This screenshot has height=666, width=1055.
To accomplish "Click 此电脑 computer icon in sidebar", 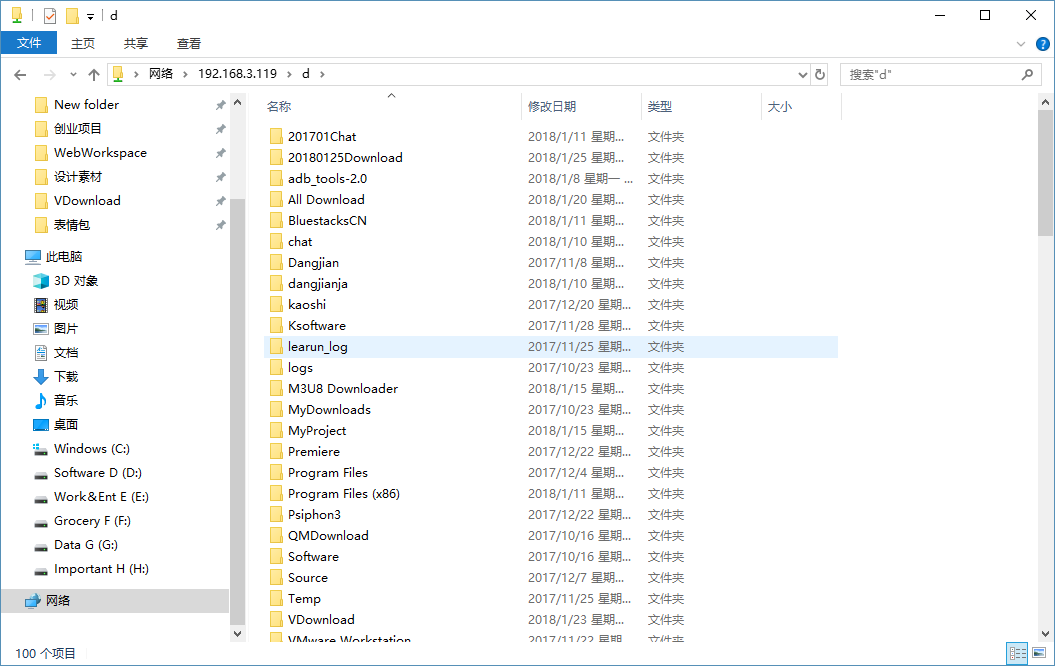I will tap(32, 257).
